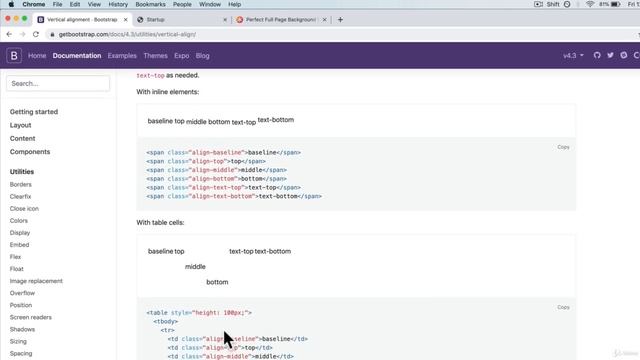The height and width of the screenshot is (360, 640).
Task: Open the People menu
Action: 182,4
